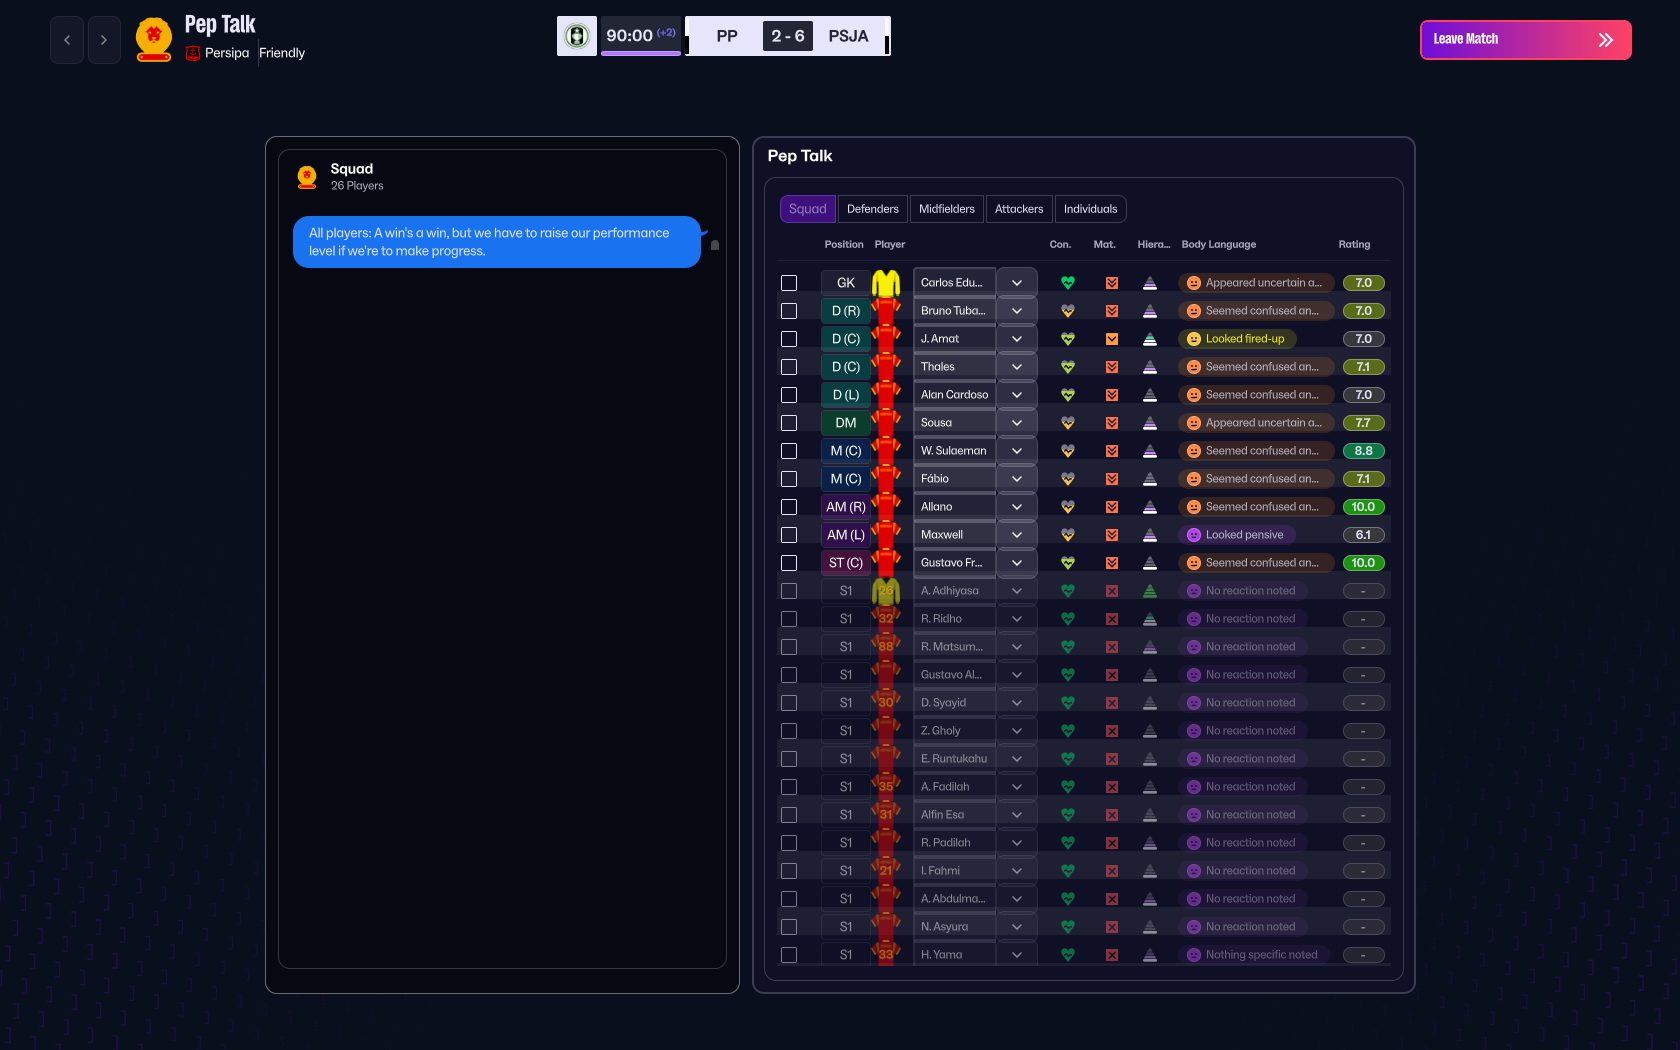Select the checkbox beside Gustavo Fr

click(x=789, y=563)
